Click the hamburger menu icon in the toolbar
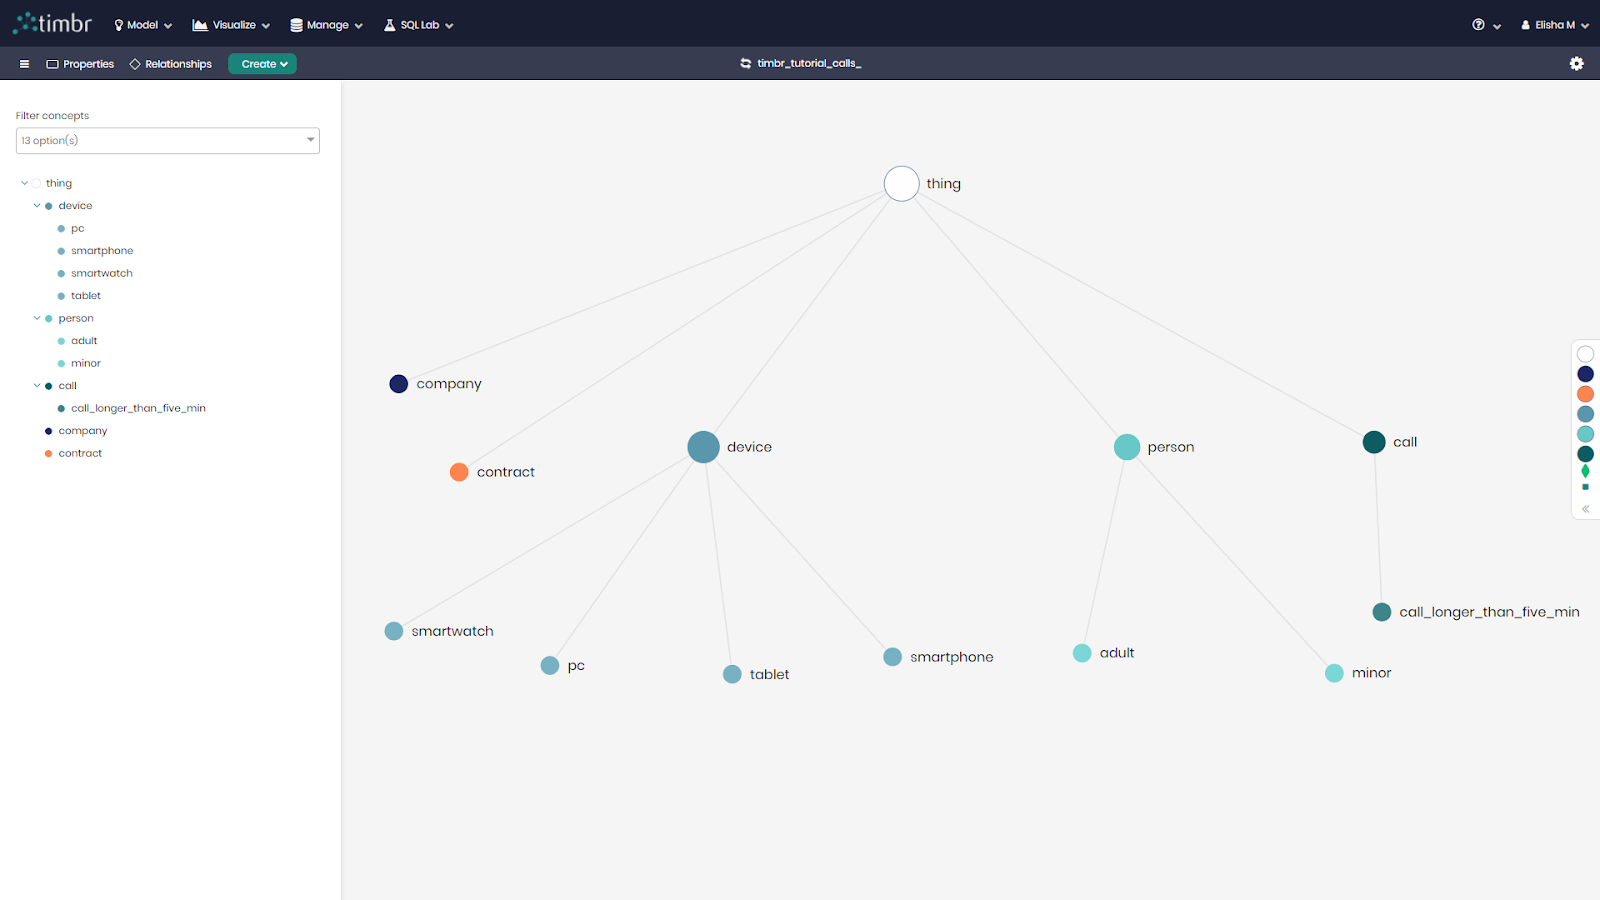The height and width of the screenshot is (900, 1600). tap(24, 64)
